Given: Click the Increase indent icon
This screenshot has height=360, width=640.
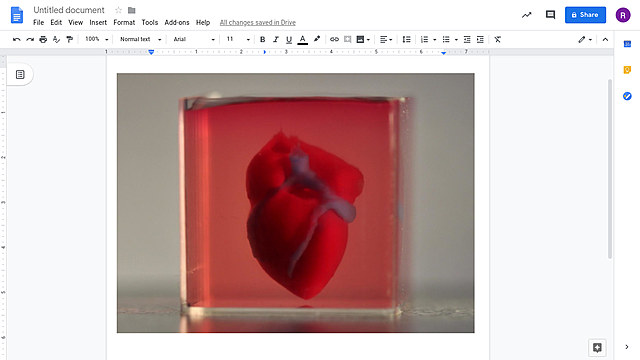Looking at the screenshot, I should pyautogui.click(x=480, y=39).
